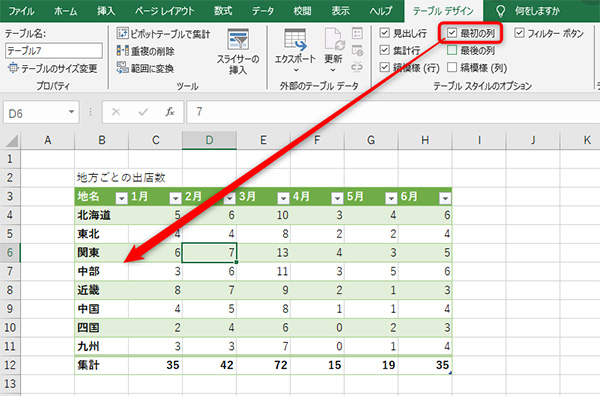The height and width of the screenshot is (396, 600).
Task: Open the ファイル (File) tab
Action: [x=21, y=11]
